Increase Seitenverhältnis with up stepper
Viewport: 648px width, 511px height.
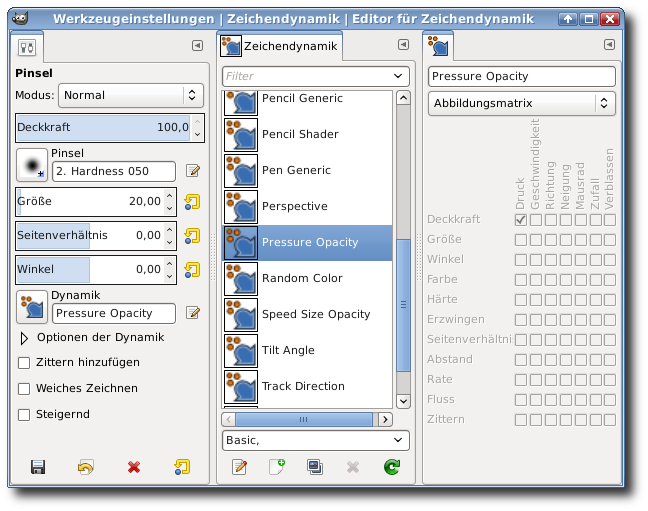coord(169,229)
